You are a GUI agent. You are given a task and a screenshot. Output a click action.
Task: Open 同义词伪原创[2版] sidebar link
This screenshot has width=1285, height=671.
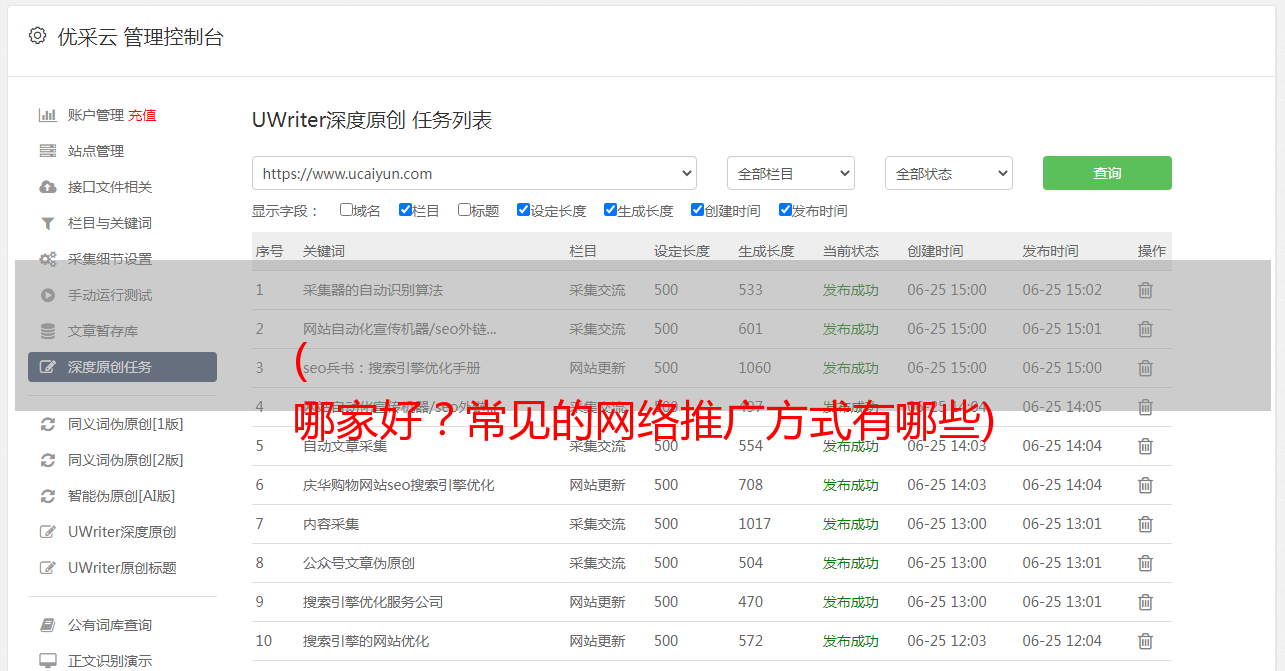(126, 460)
